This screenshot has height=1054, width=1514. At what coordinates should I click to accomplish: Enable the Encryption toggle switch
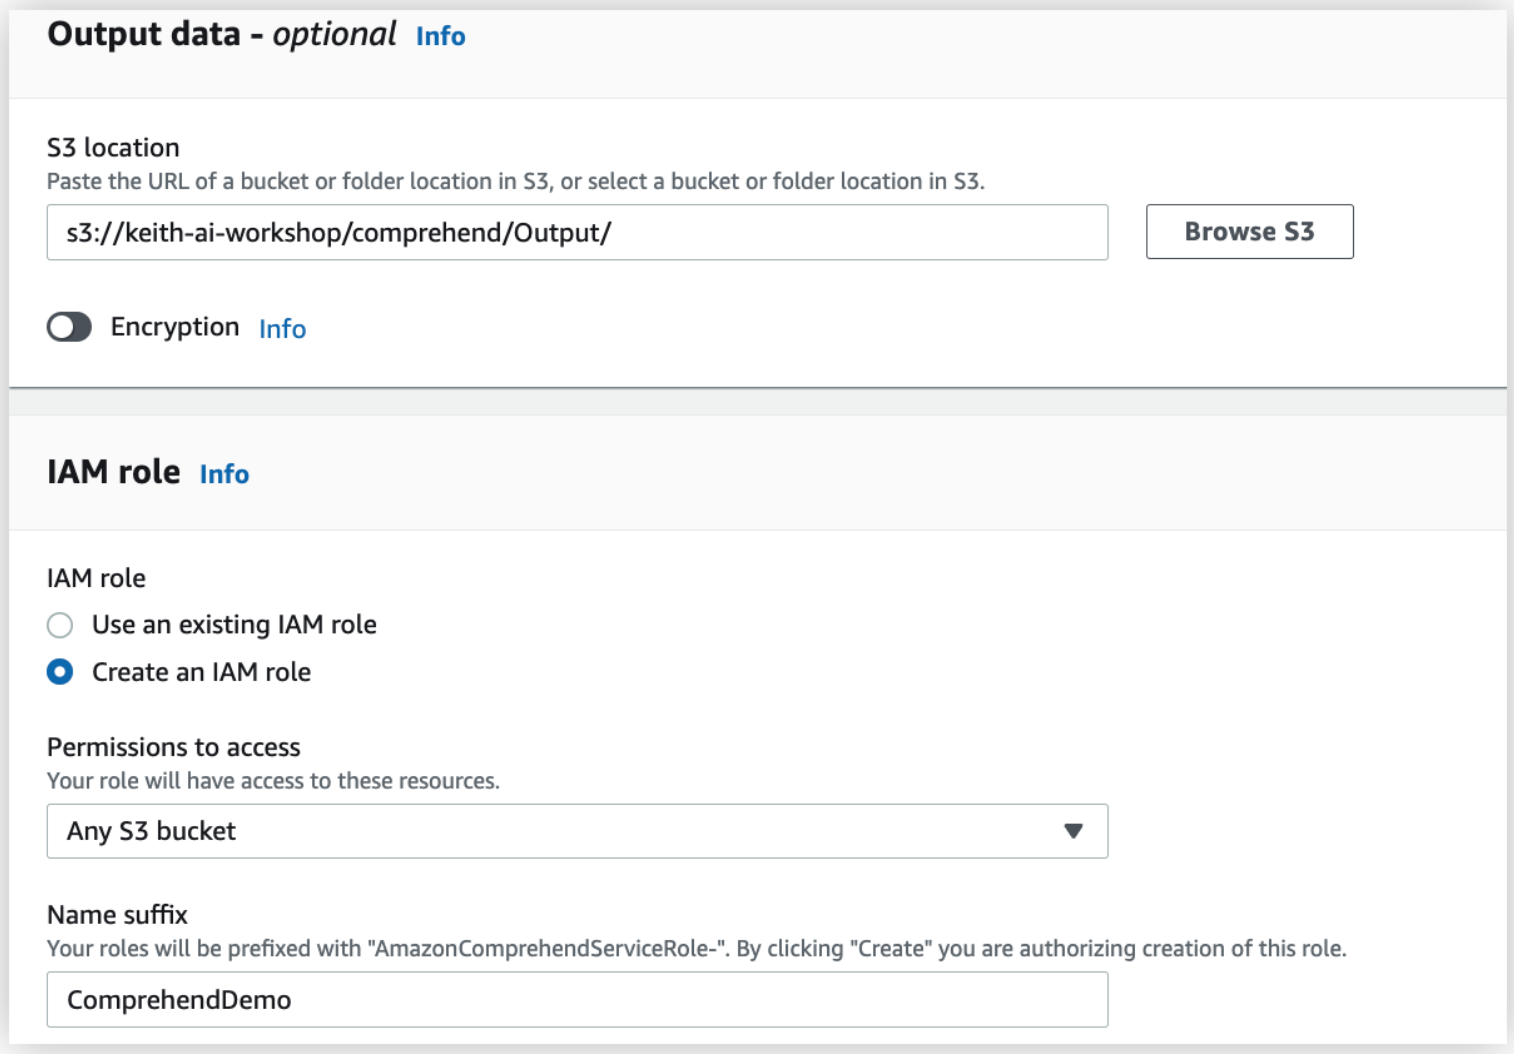pos(69,327)
